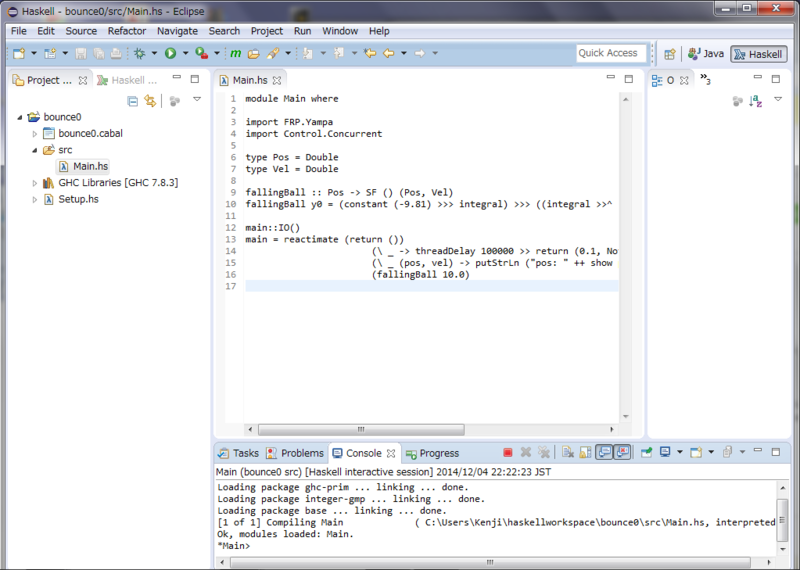Click the Save icon in toolbar

coord(81,53)
